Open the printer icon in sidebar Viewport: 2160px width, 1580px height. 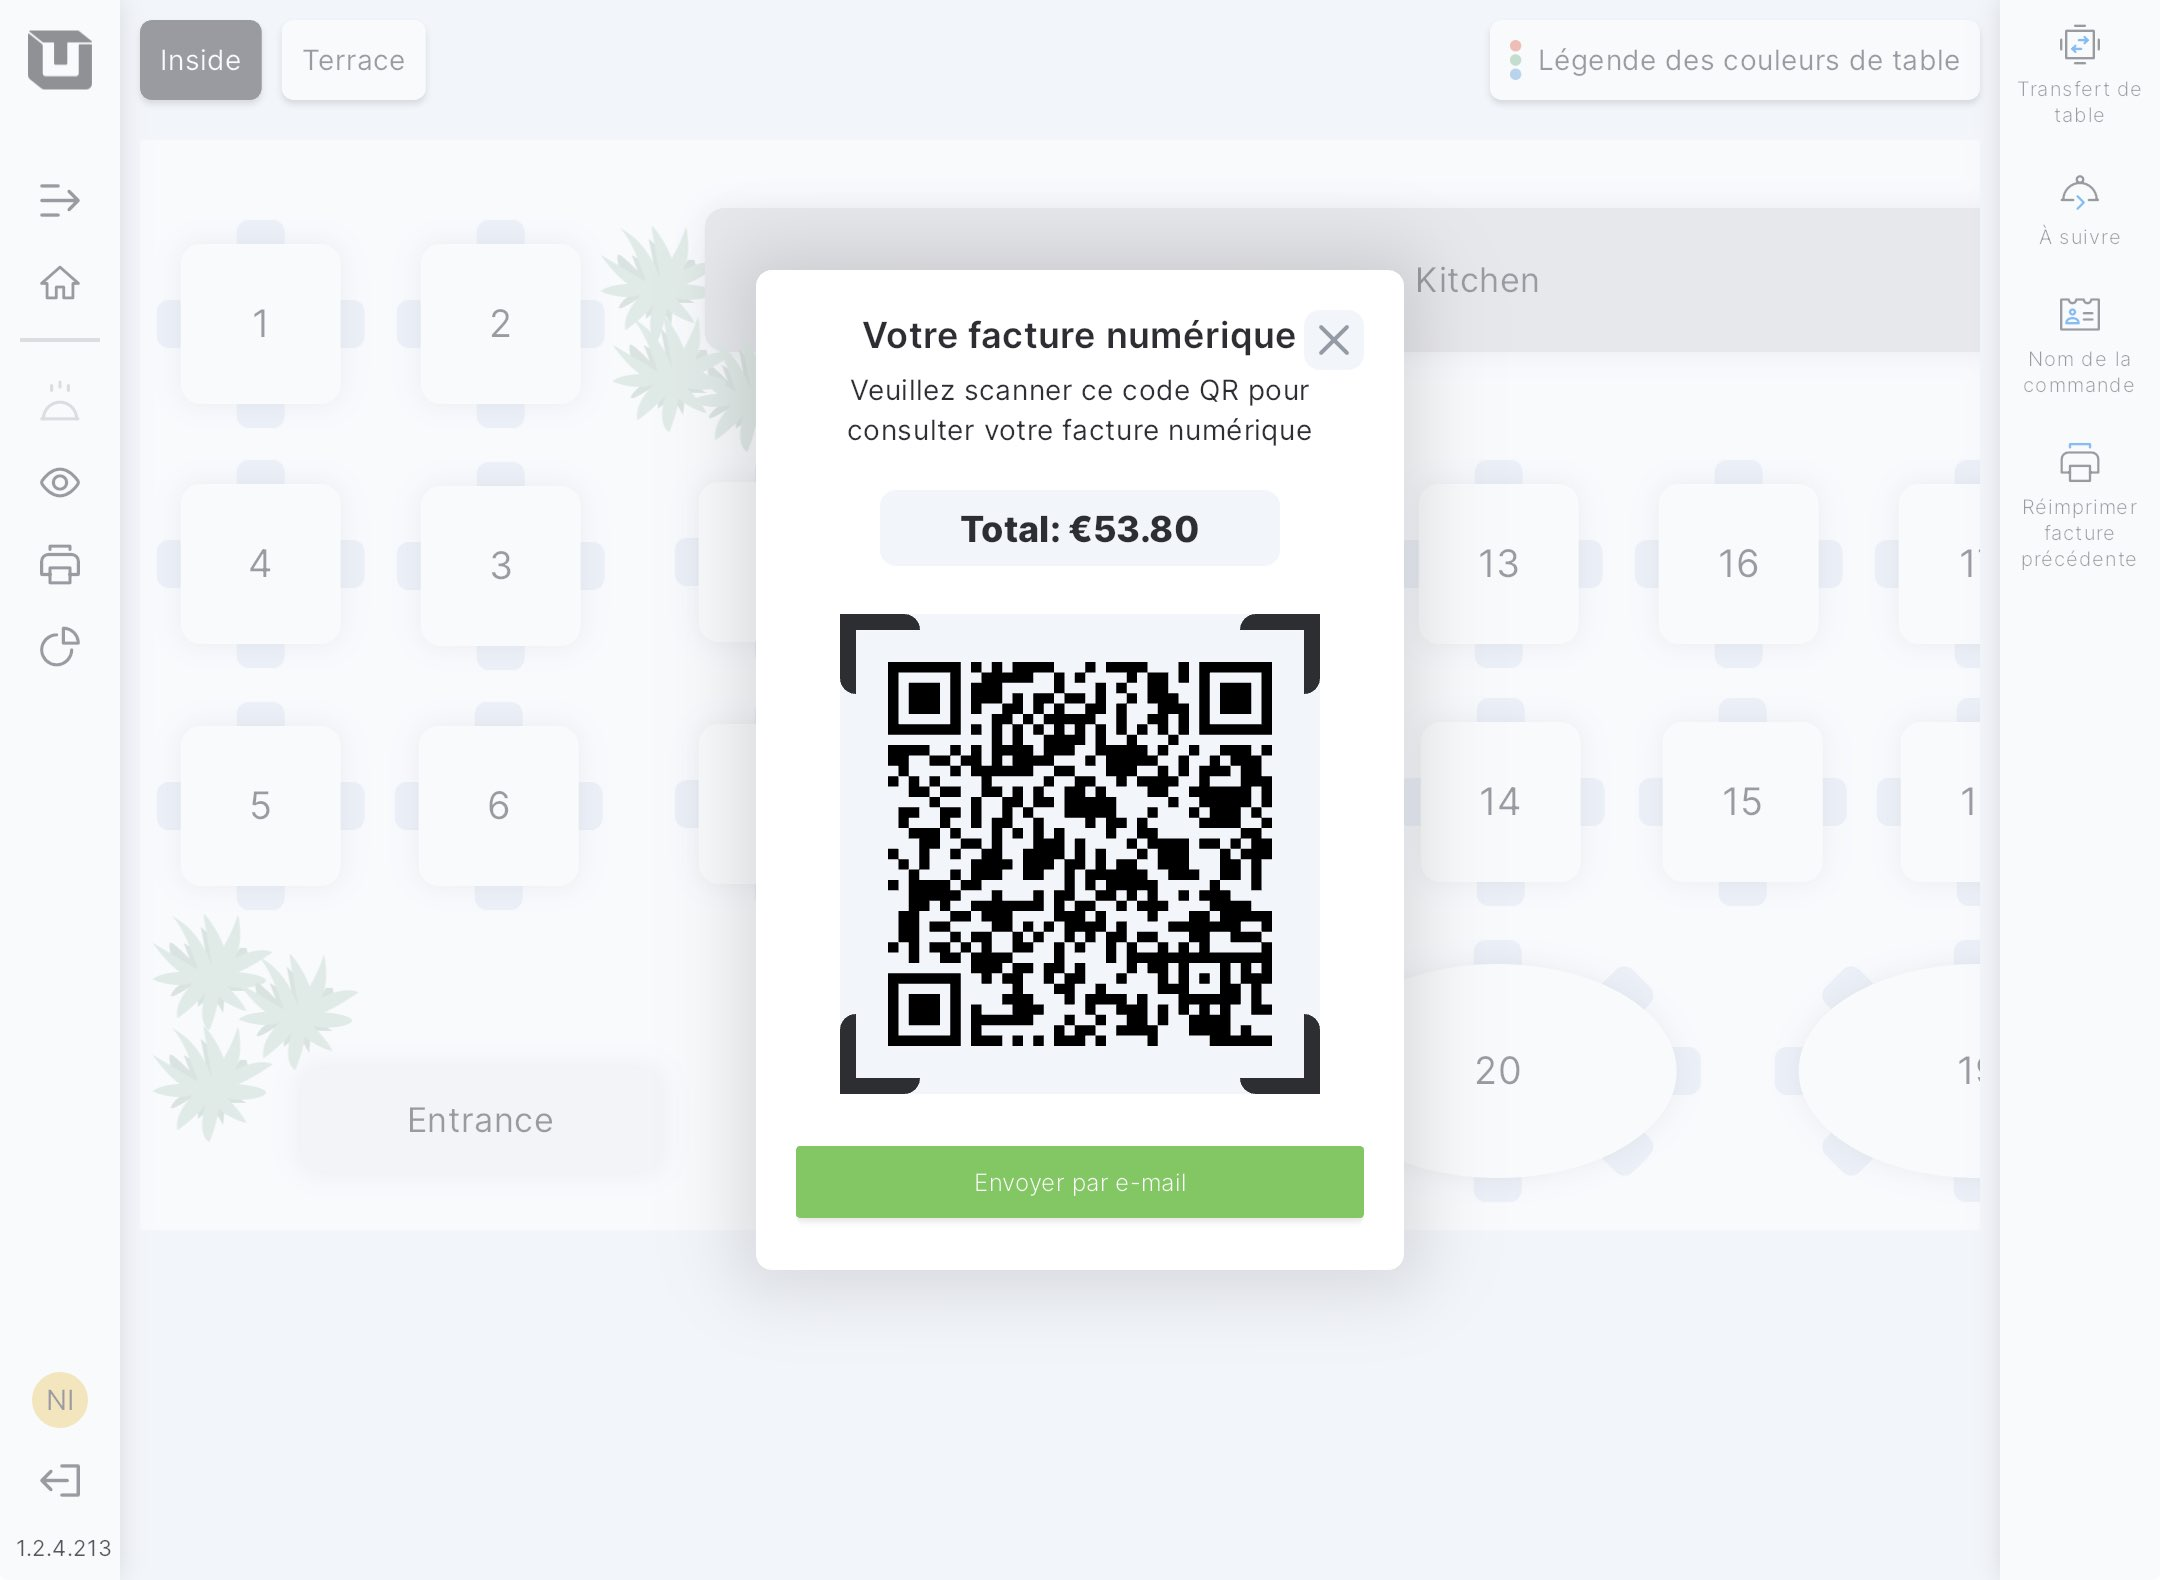coord(59,565)
